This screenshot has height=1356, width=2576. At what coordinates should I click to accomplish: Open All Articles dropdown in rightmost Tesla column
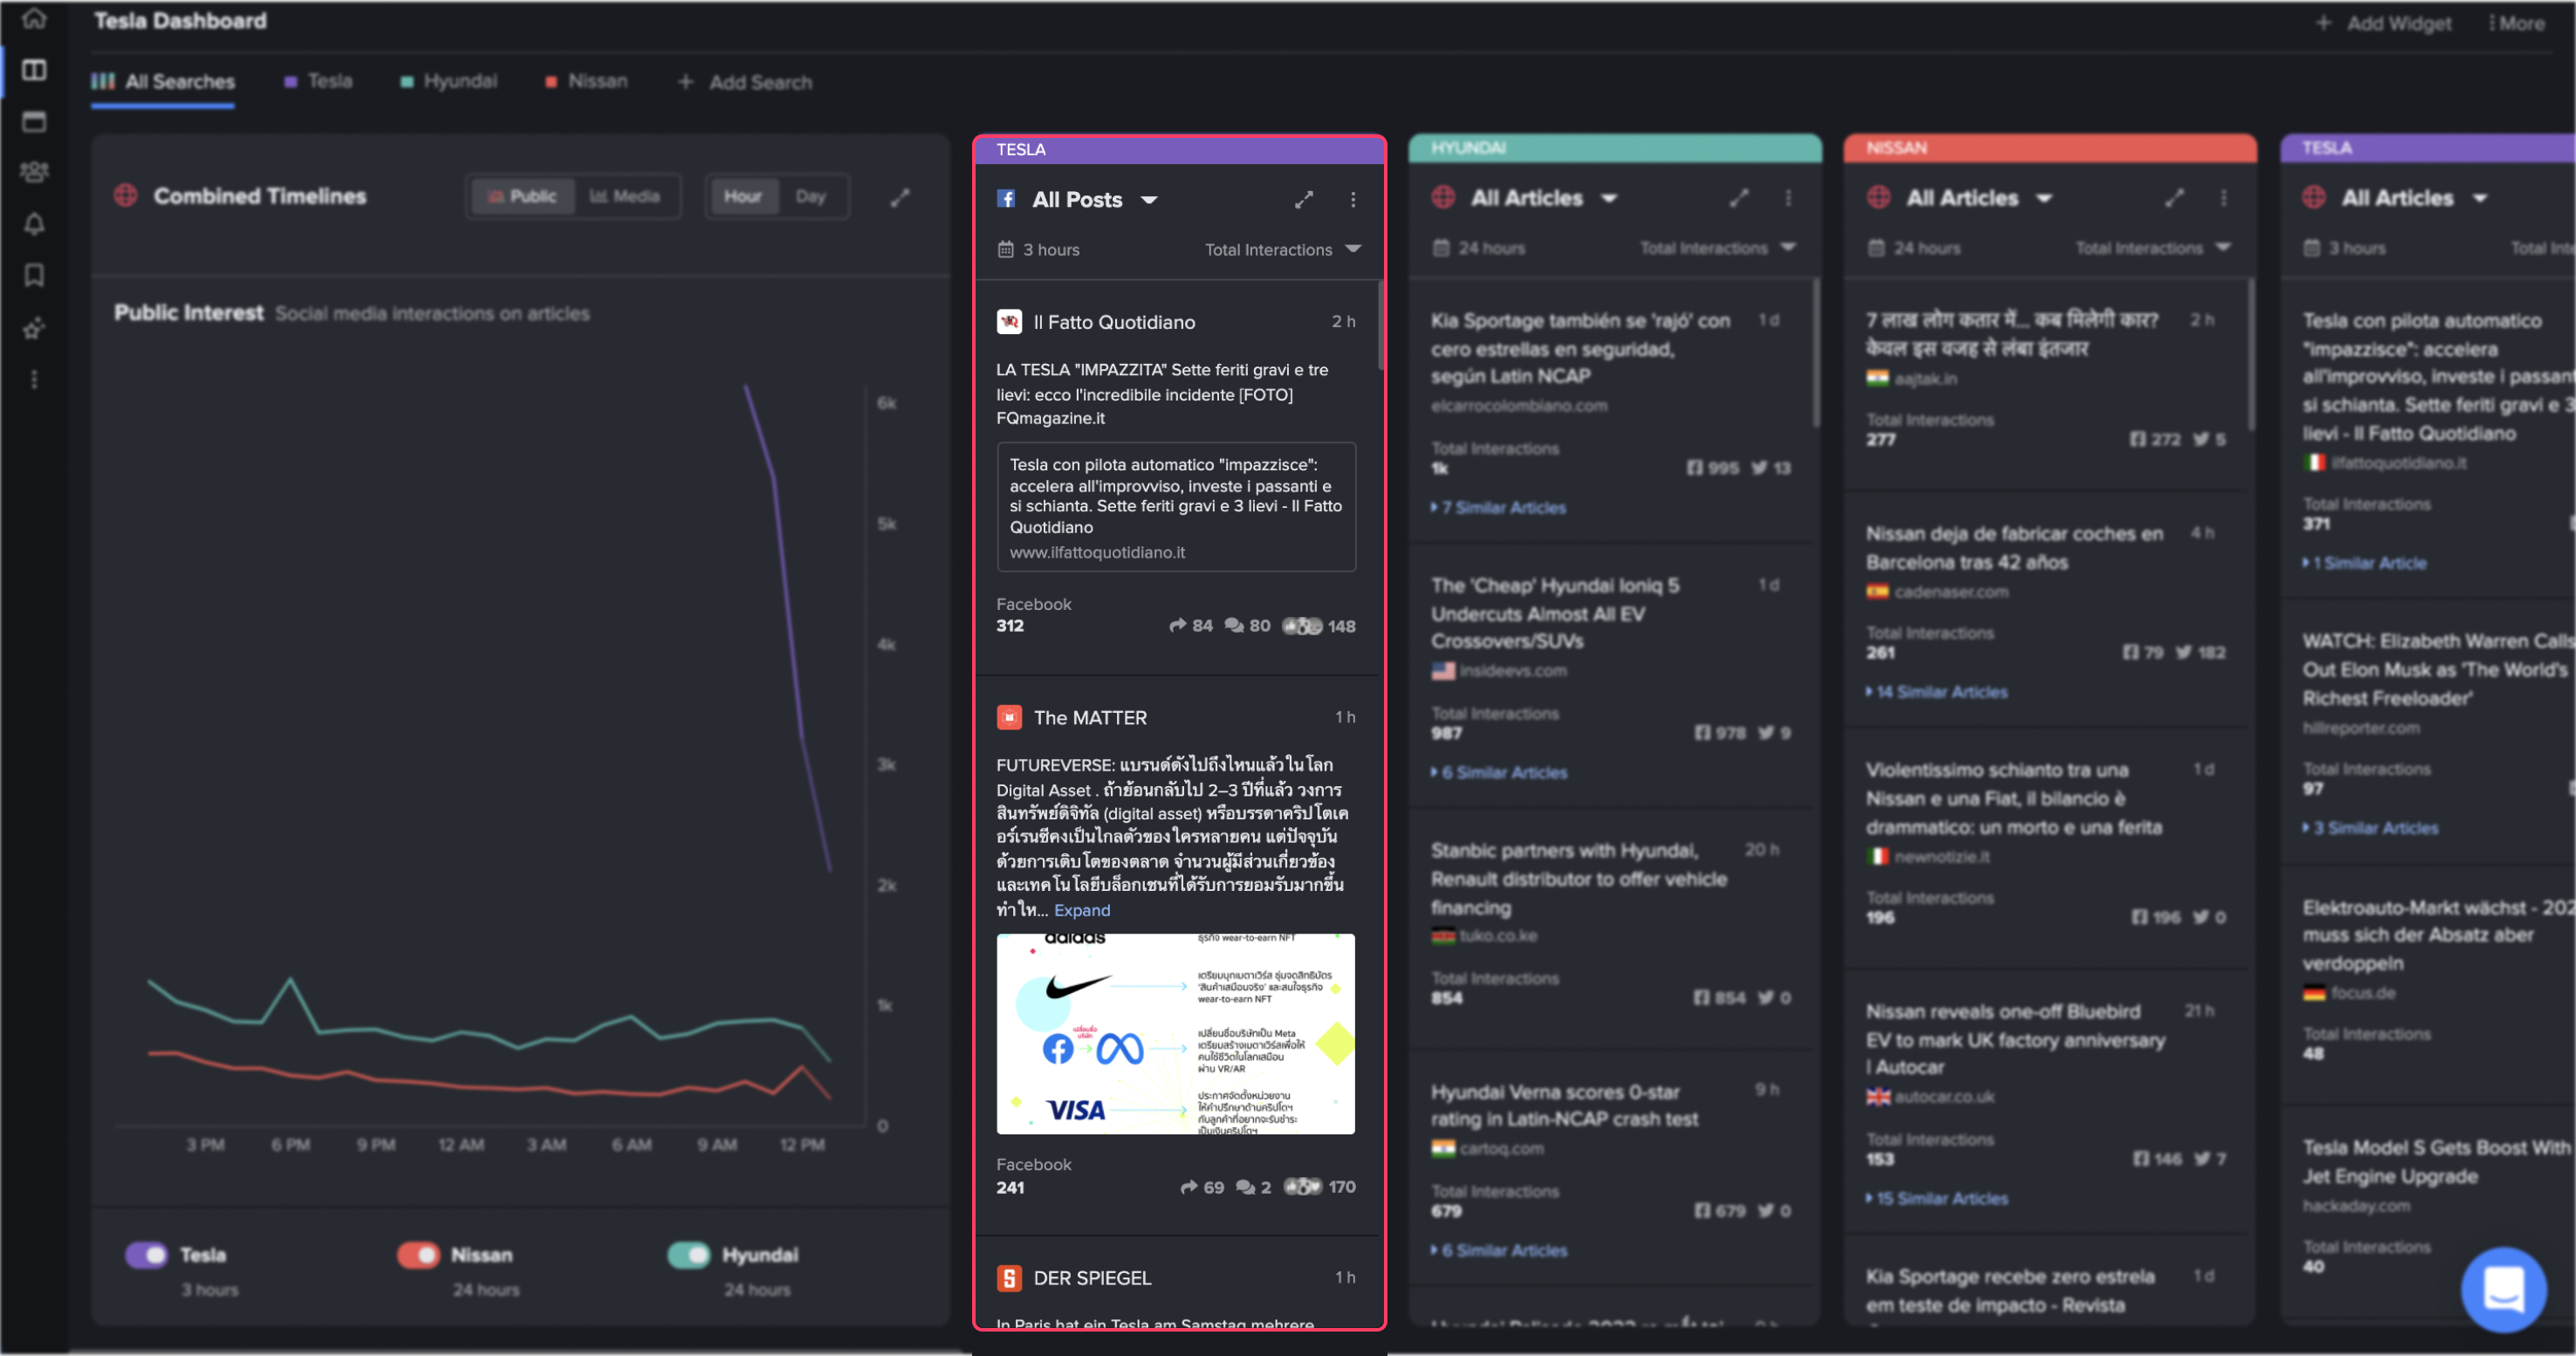pos(2414,198)
